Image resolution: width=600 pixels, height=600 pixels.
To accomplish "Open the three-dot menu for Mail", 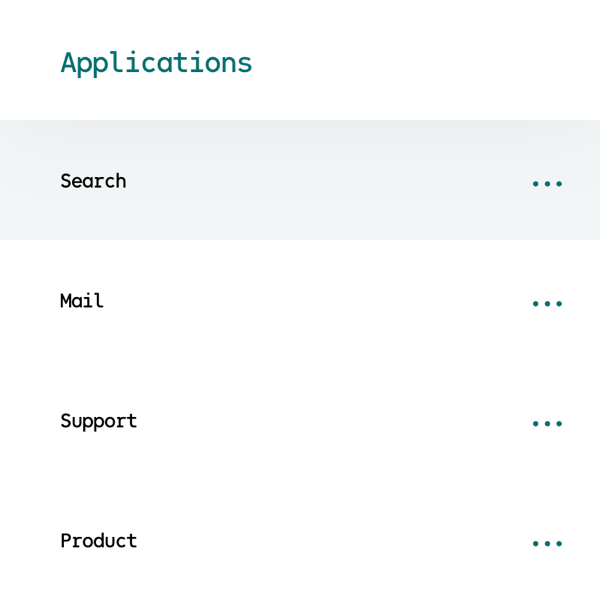I will click(x=547, y=304).
